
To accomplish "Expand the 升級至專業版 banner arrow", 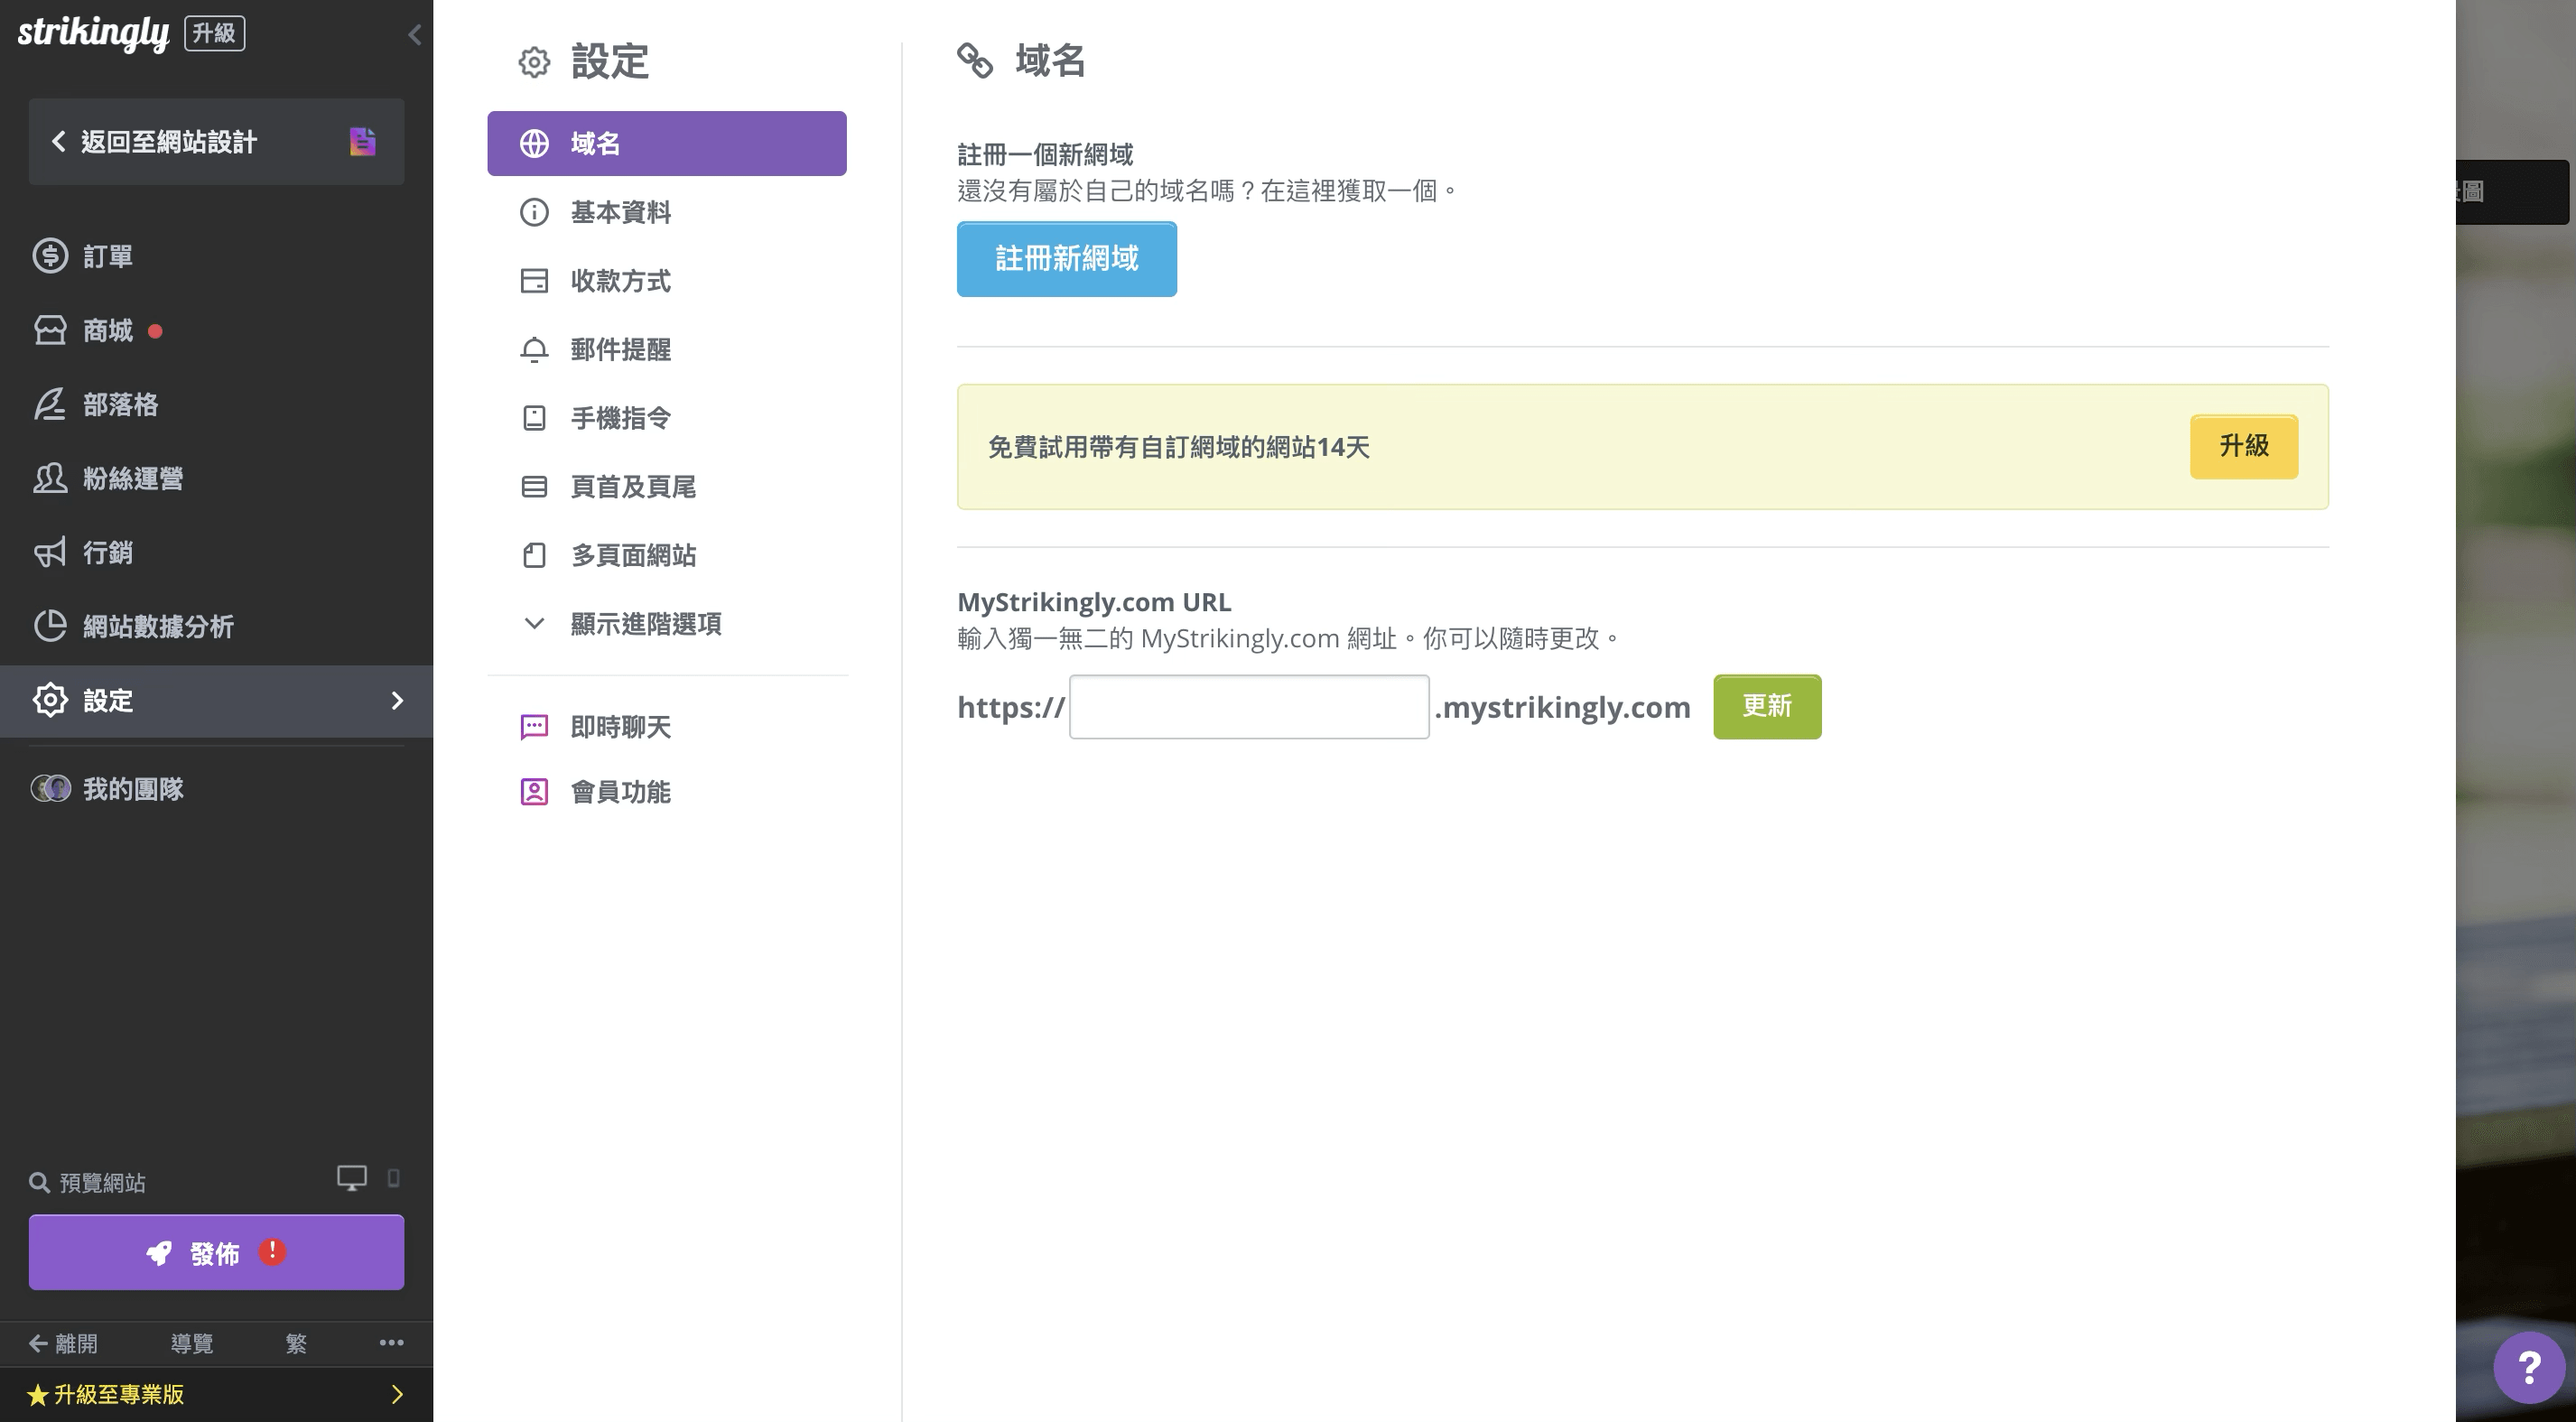I will coord(397,1394).
